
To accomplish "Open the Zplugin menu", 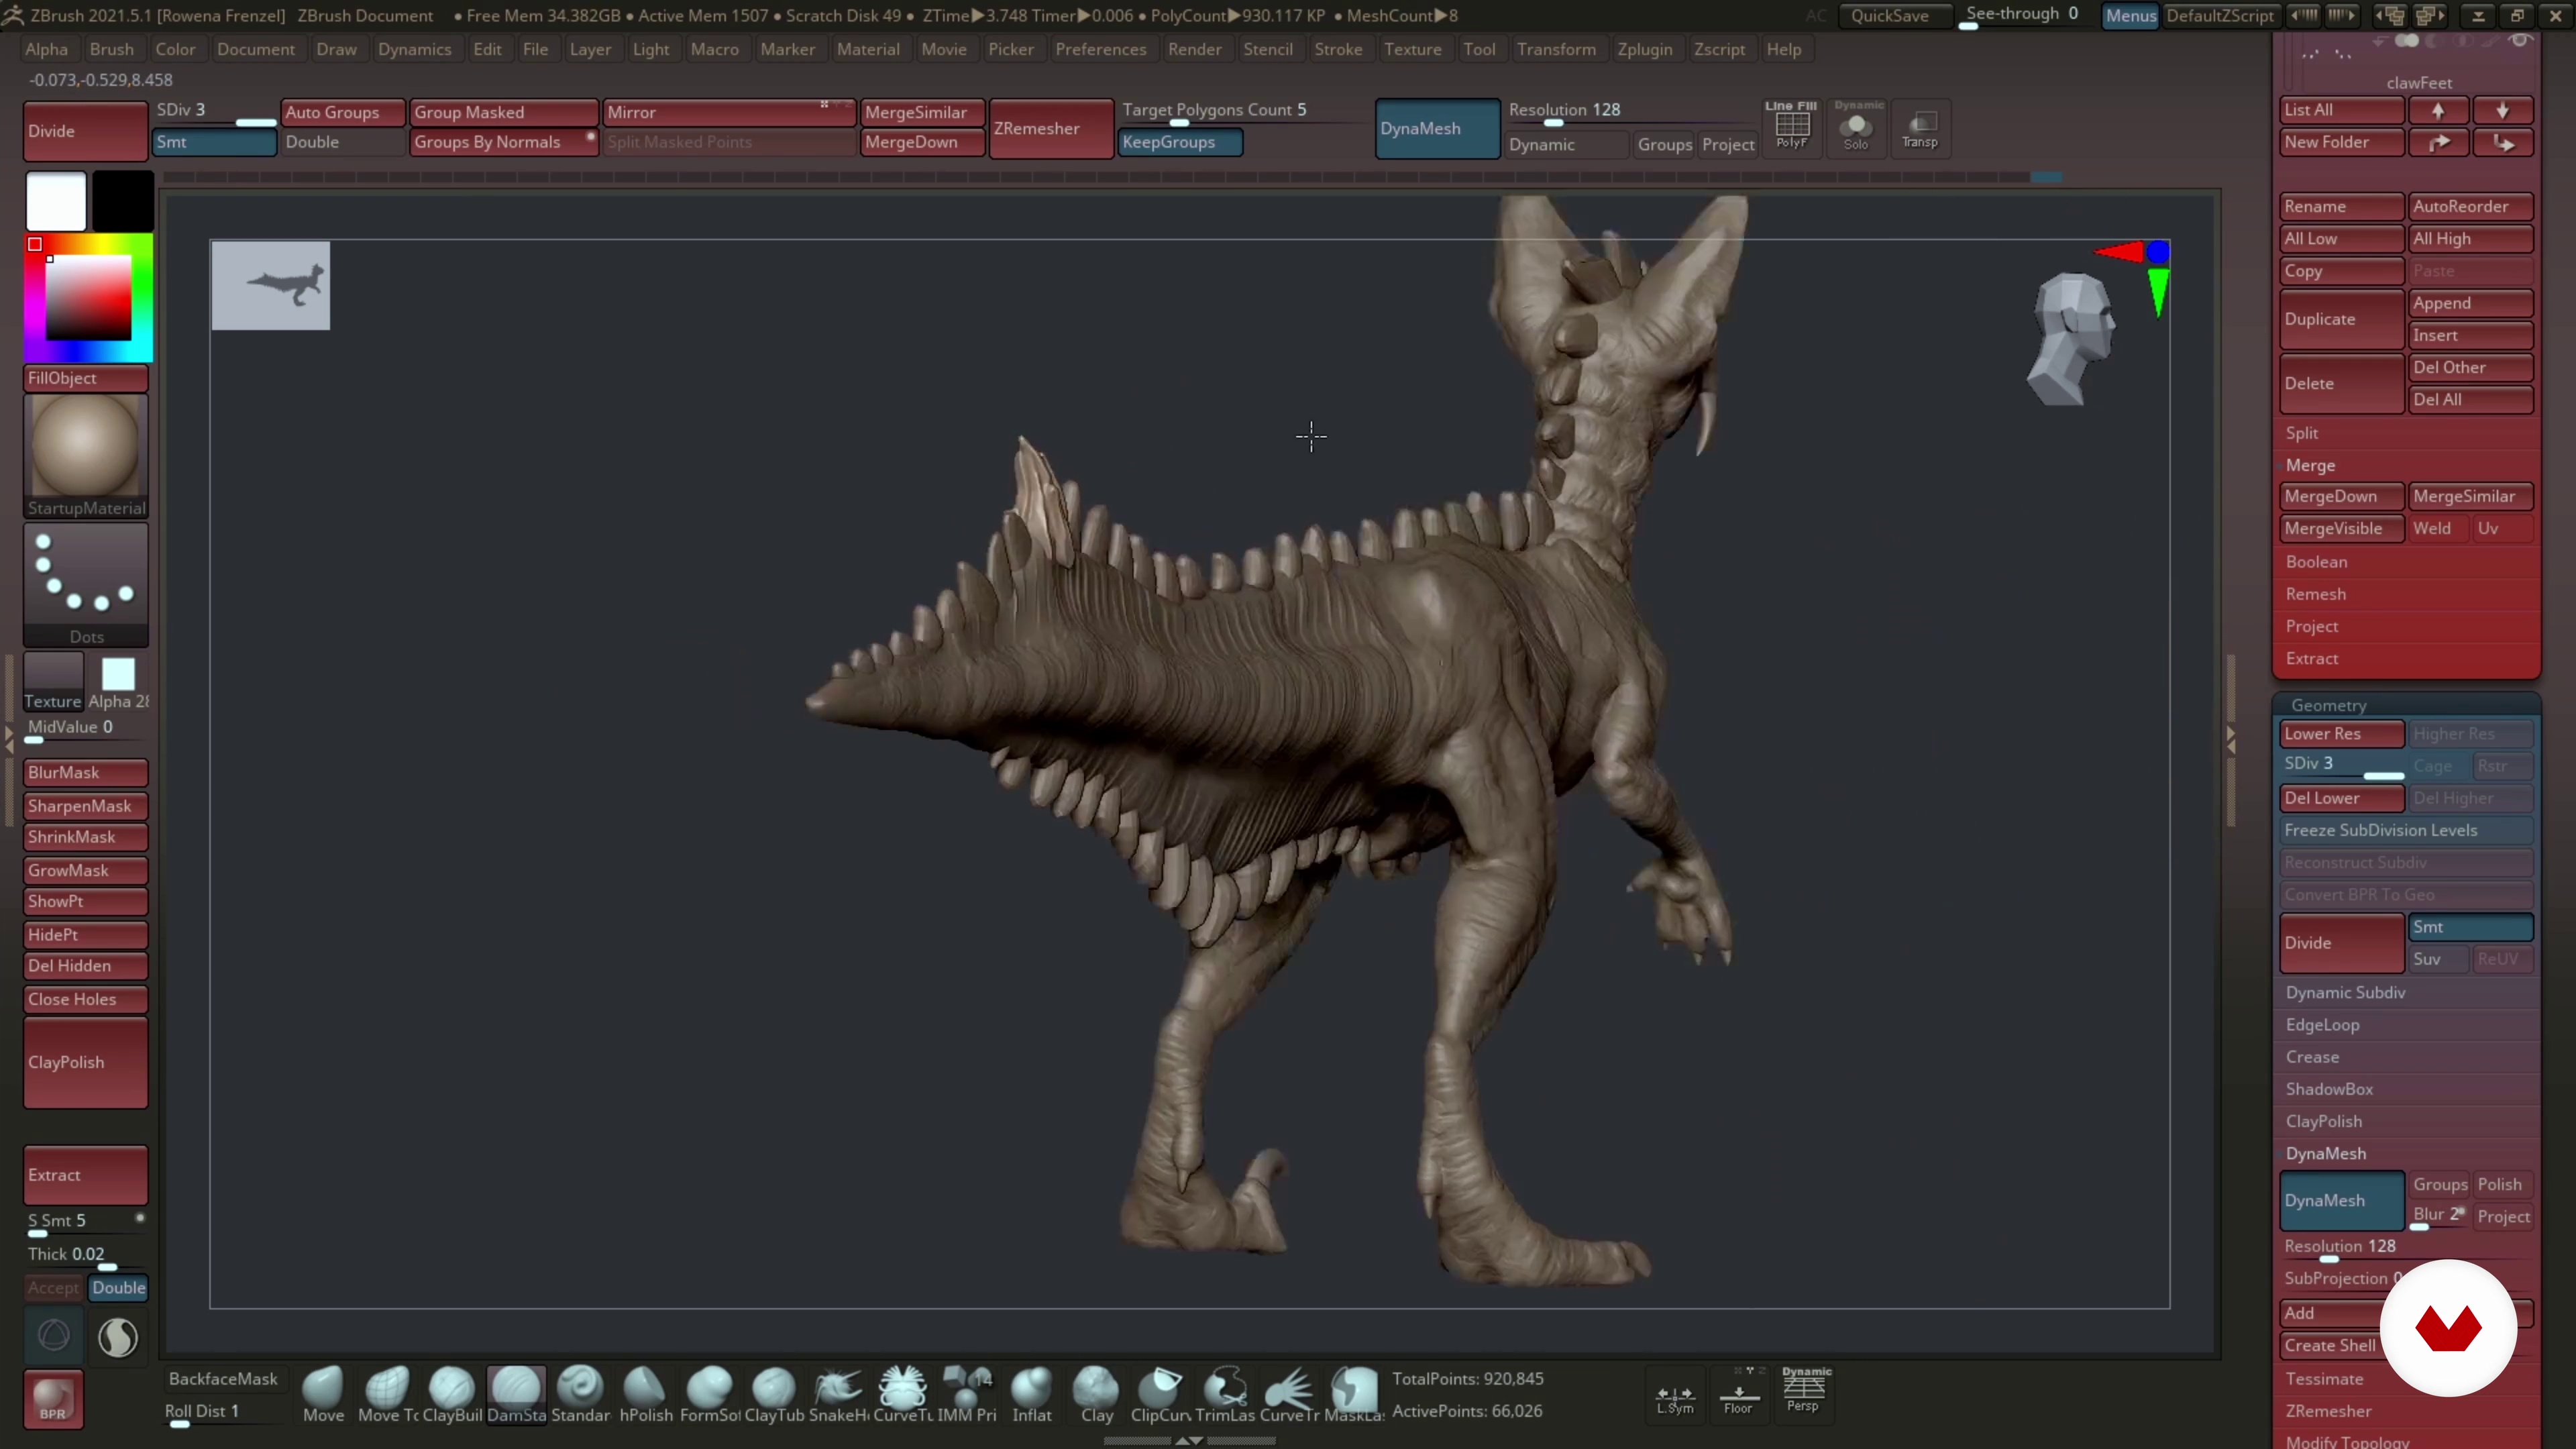I will tap(1644, 49).
